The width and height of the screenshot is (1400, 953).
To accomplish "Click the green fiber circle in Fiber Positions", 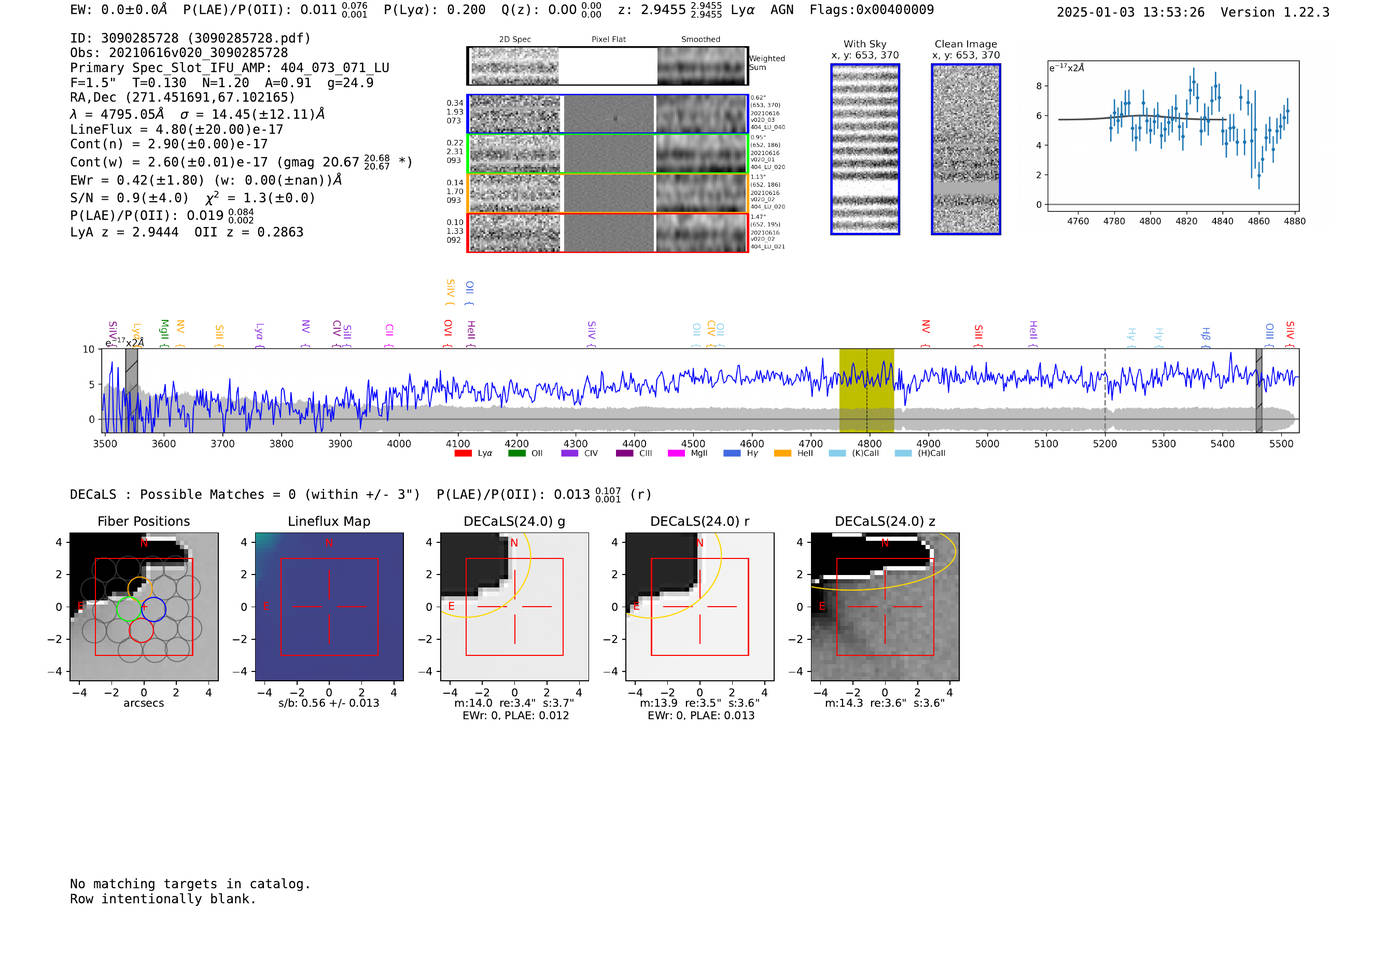I will pyautogui.click(x=128, y=609).
